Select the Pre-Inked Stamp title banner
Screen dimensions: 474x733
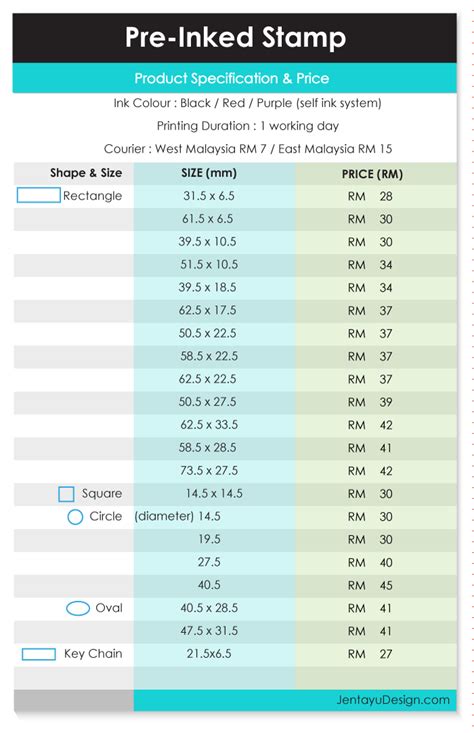(235, 38)
